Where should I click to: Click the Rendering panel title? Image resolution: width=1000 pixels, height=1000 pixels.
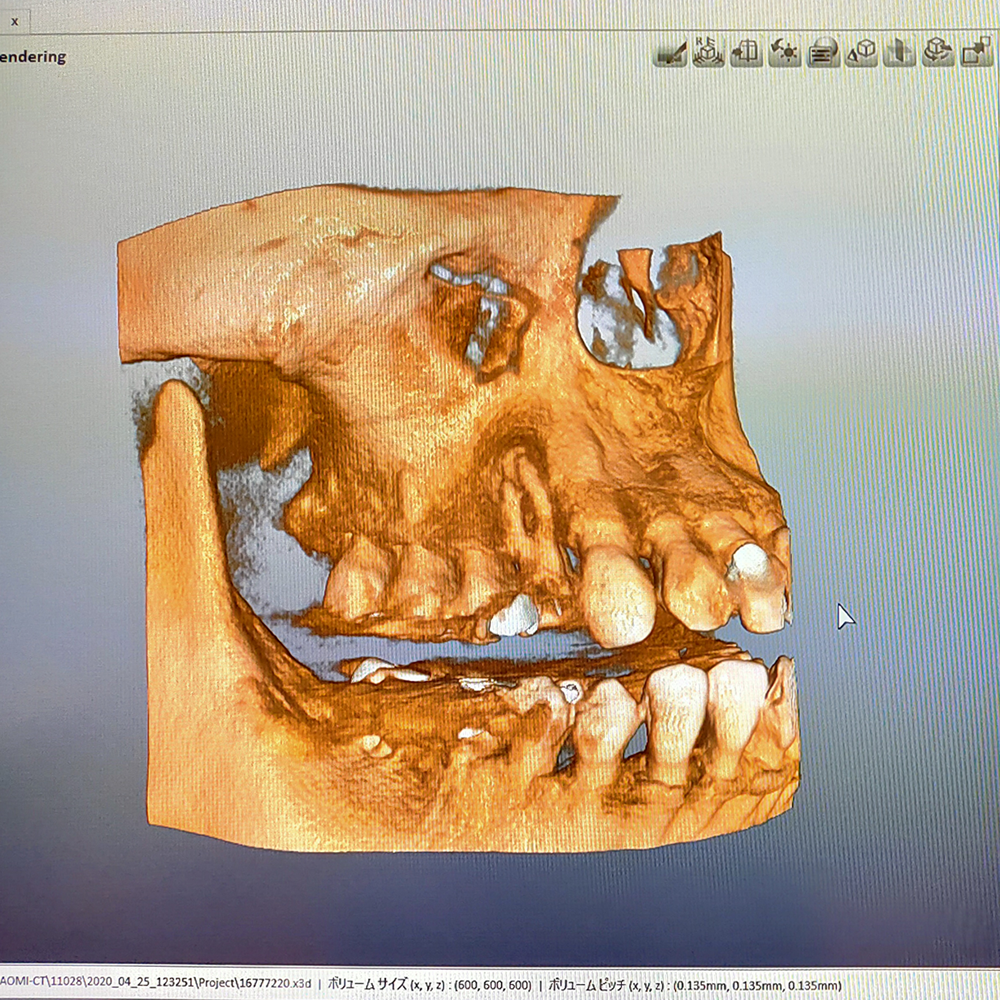point(32,57)
